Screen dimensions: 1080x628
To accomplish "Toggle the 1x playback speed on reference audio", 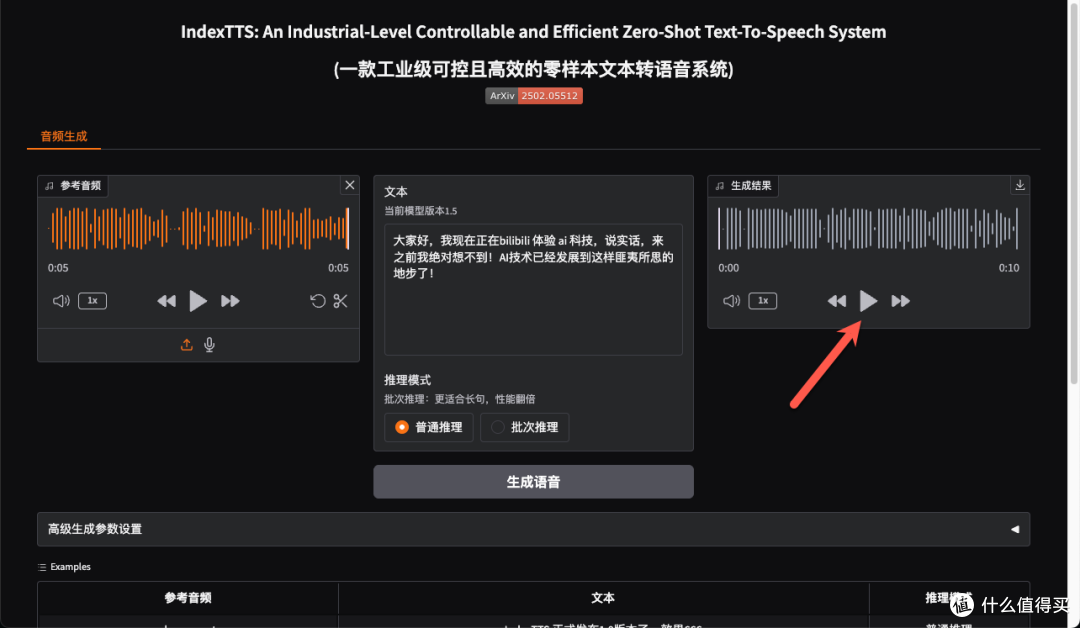I will click(x=92, y=300).
